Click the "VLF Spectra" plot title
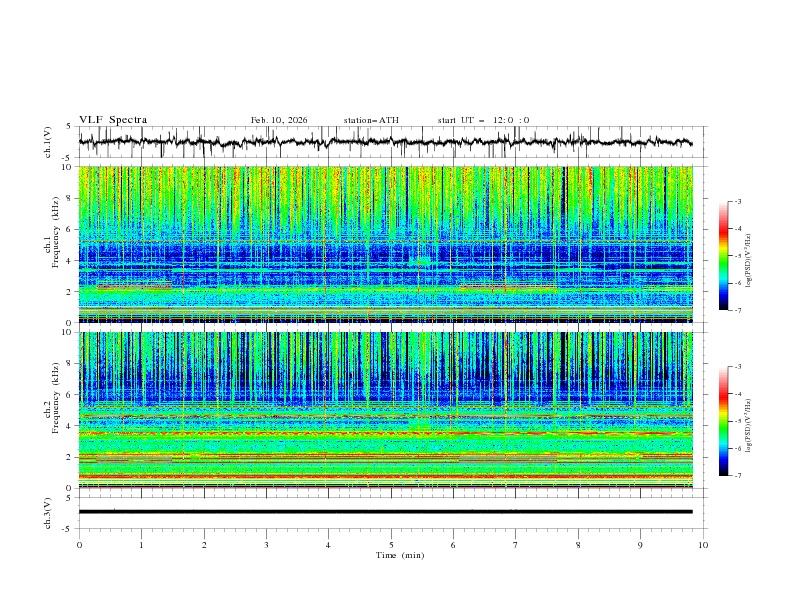The height and width of the screenshot is (612, 792). (x=113, y=120)
